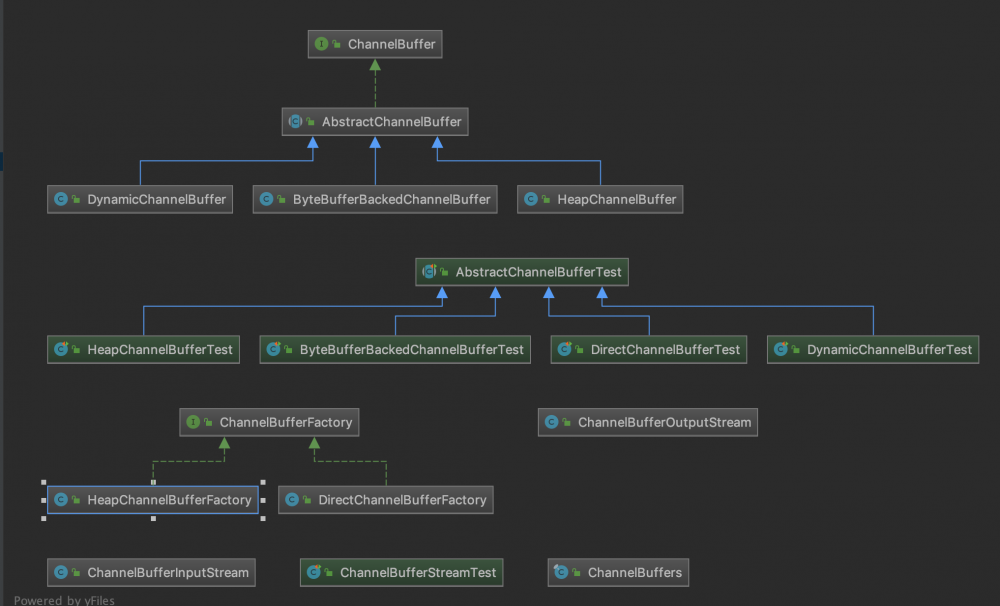This screenshot has width=1000, height=606.
Task: Click public visibility lock icon on ChannelBuffer
Action: (336, 44)
